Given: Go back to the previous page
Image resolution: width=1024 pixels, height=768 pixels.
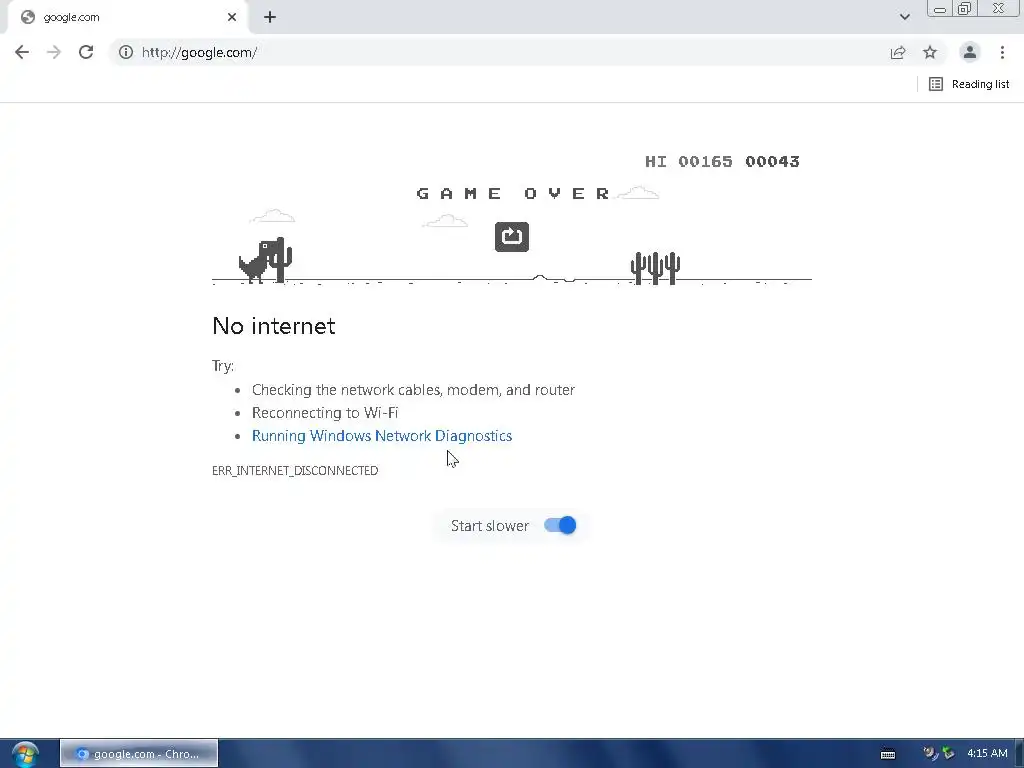Looking at the screenshot, I should [x=22, y=52].
